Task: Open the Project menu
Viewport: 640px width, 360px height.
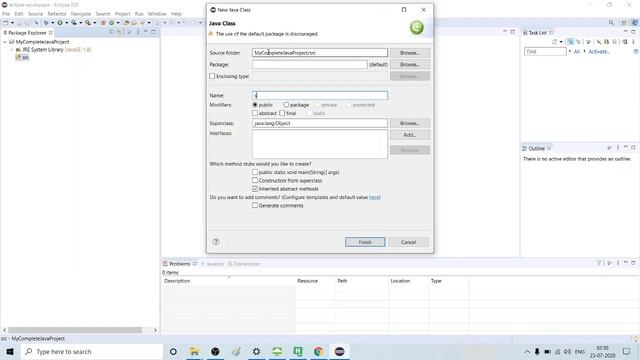Action: tap(122, 14)
